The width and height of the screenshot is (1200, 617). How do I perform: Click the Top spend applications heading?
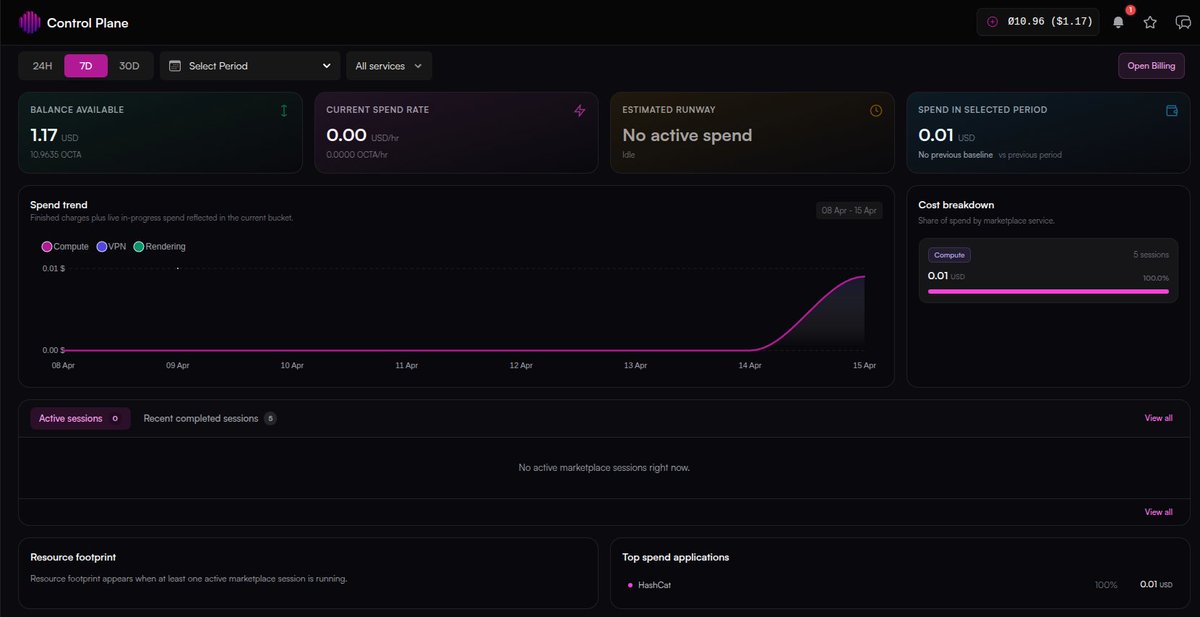click(675, 557)
